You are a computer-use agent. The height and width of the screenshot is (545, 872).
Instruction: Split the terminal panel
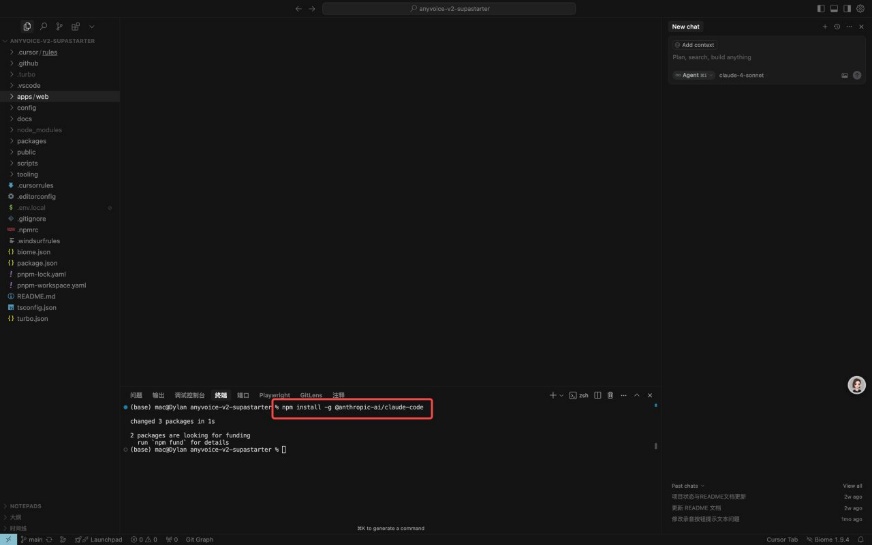[598, 396]
